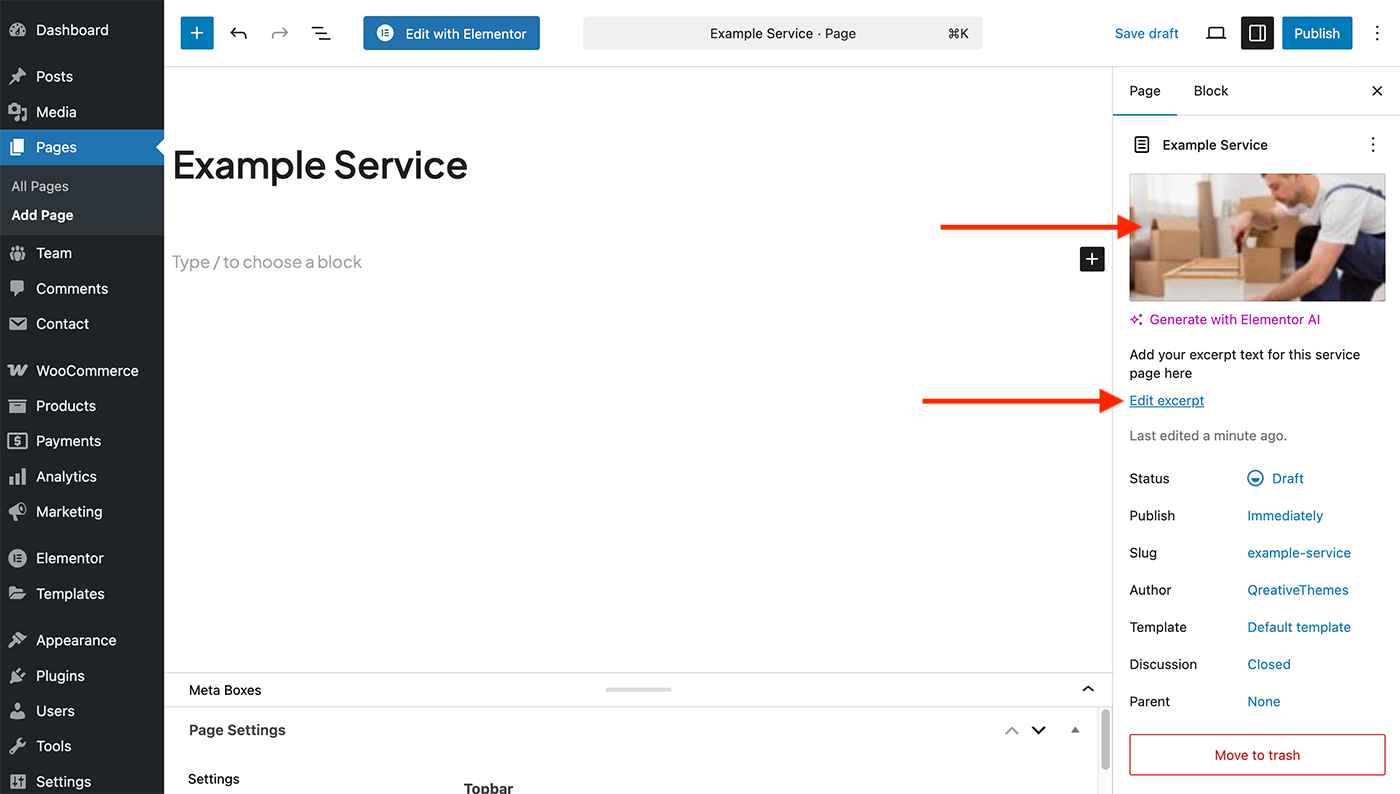Click the Edit excerpt link
1400x794 pixels.
click(x=1166, y=401)
